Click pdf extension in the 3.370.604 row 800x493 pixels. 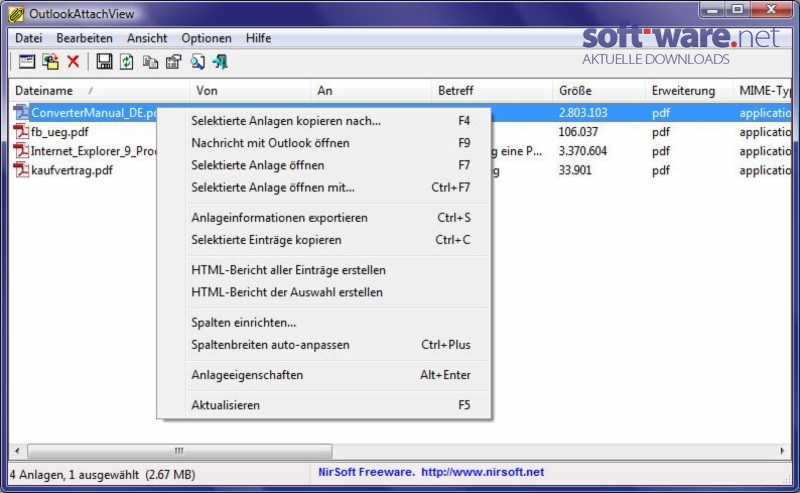(661, 151)
